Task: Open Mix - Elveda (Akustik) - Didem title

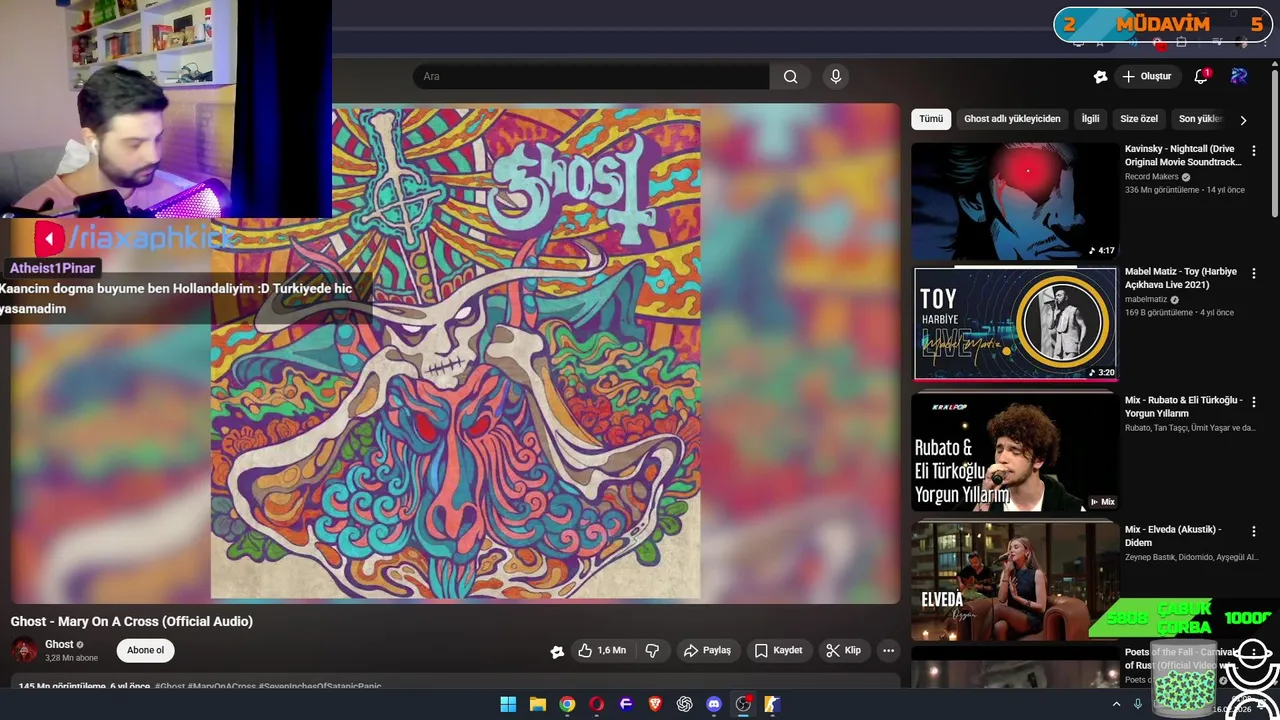Action: point(1173,536)
